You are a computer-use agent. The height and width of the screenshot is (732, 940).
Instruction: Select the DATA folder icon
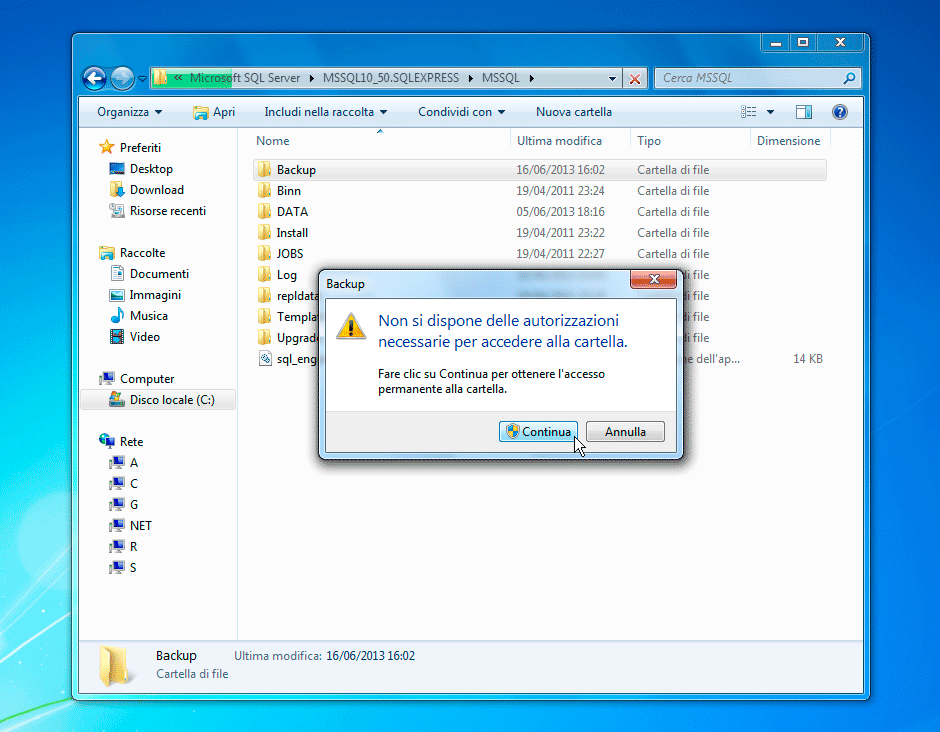click(x=264, y=212)
